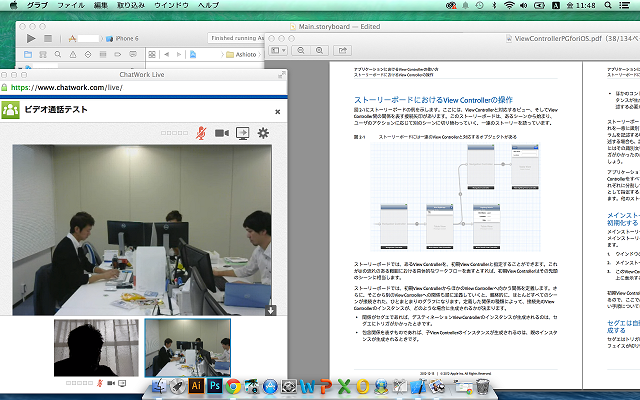Click ストーリーボードにおけるView Controllerの操作 heading

pyautogui.click(x=433, y=100)
